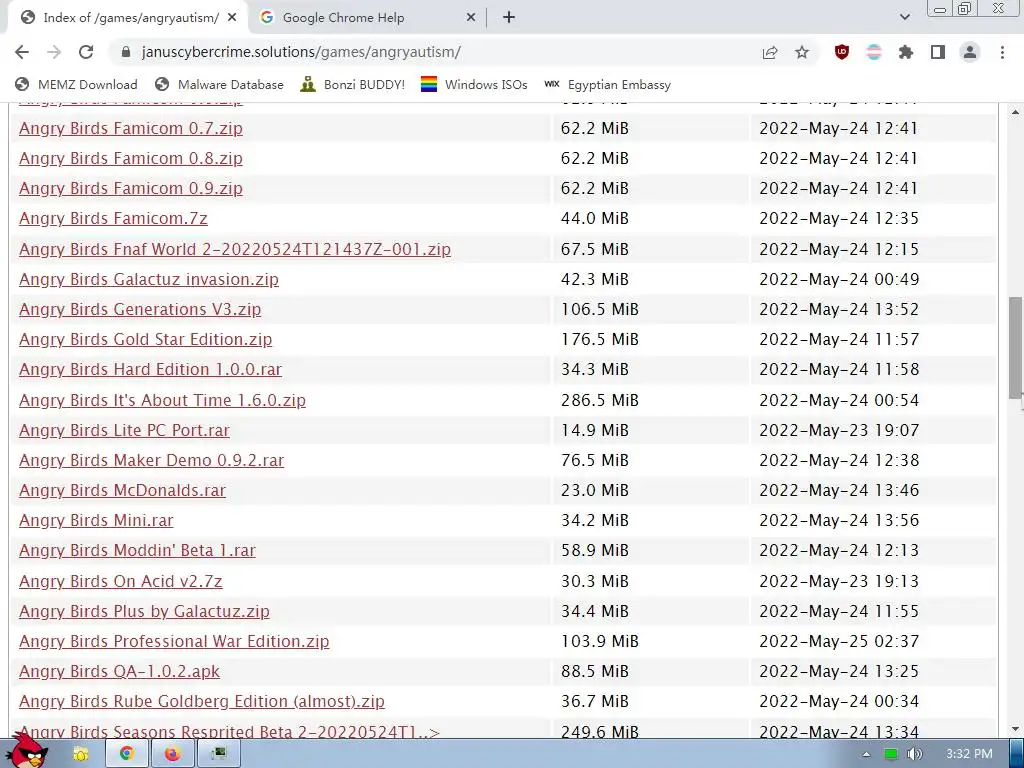
Task: Open the Chrome taskbar icon
Action: click(127, 755)
